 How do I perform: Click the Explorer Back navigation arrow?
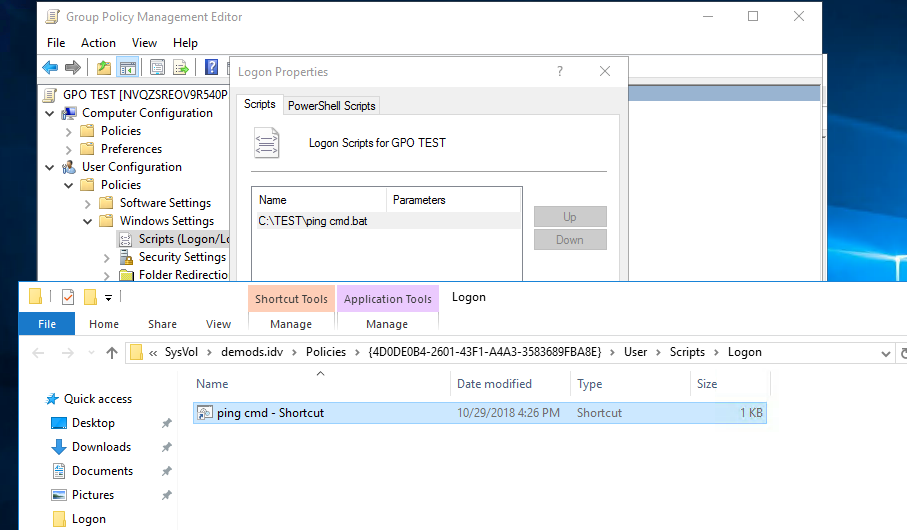[39, 352]
